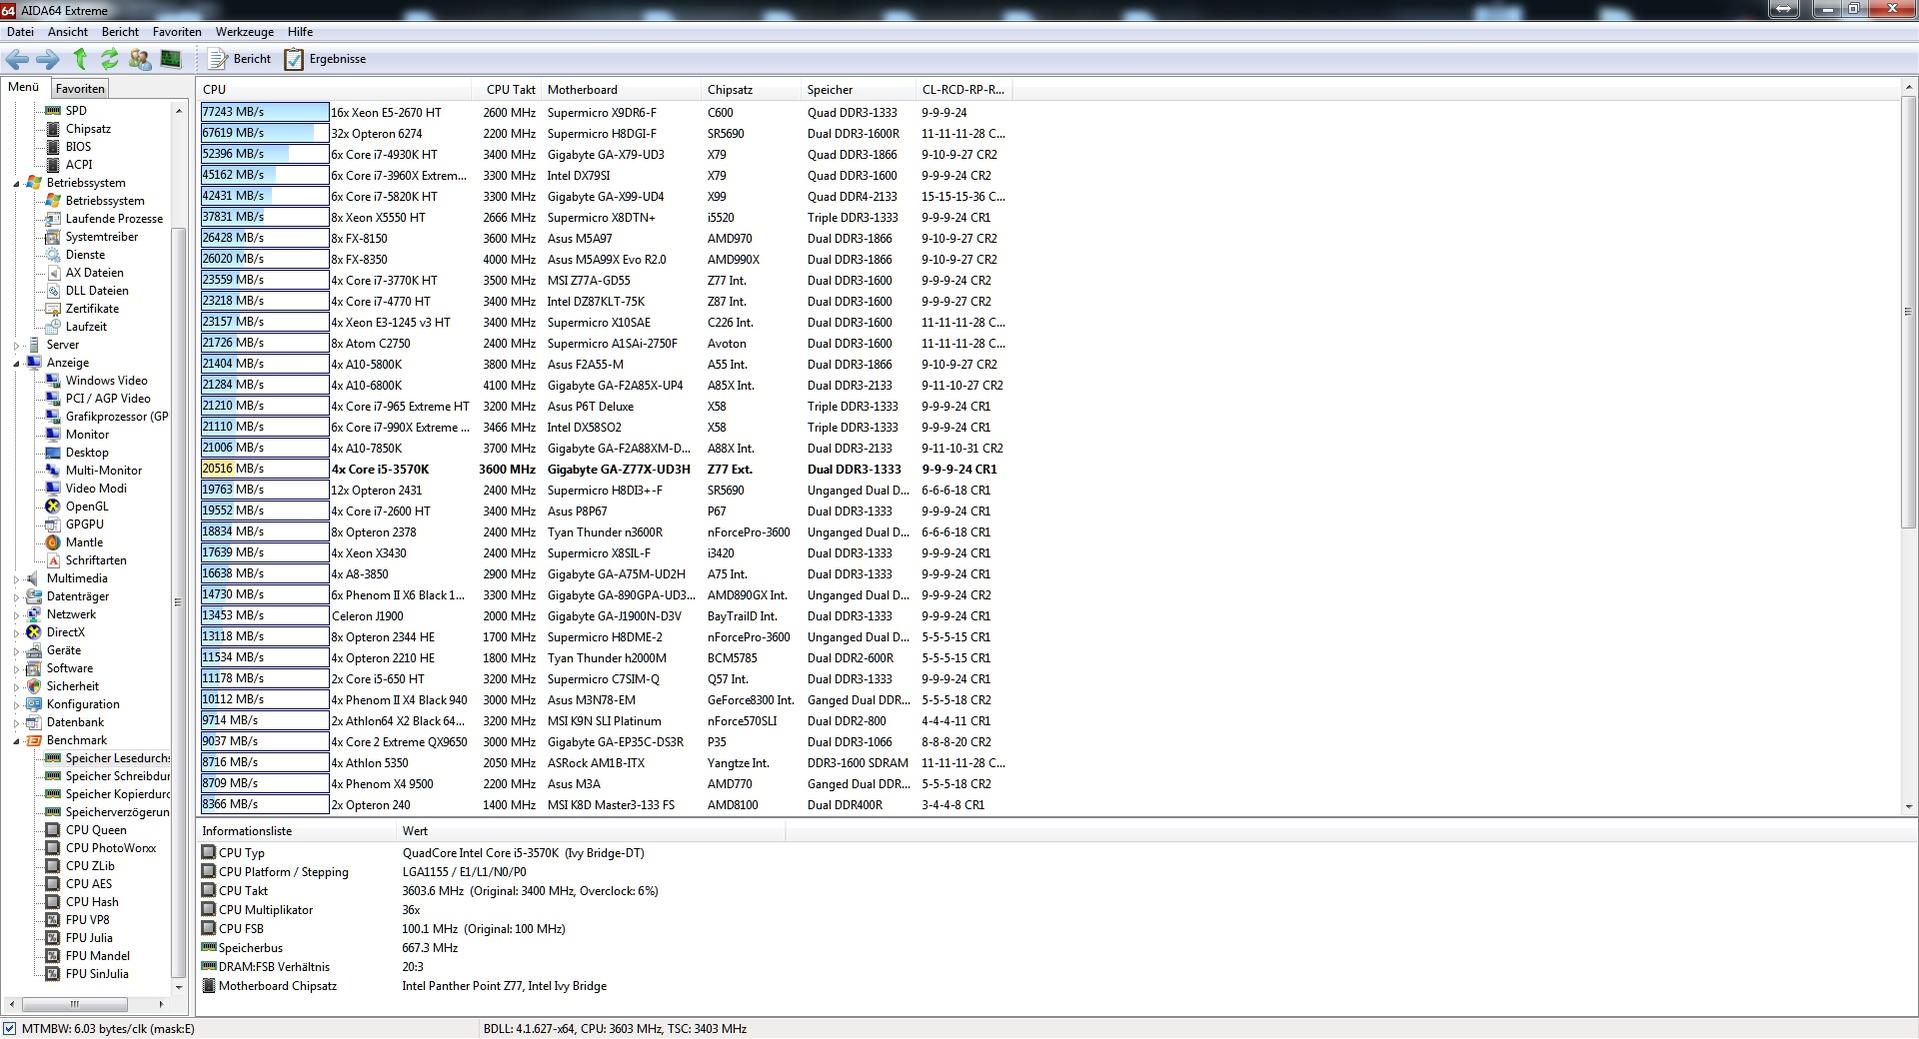Image resolution: width=1919 pixels, height=1039 pixels.
Task: Click the green Up arrow toolbar icon
Action: pyautogui.click(x=80, y=59)
